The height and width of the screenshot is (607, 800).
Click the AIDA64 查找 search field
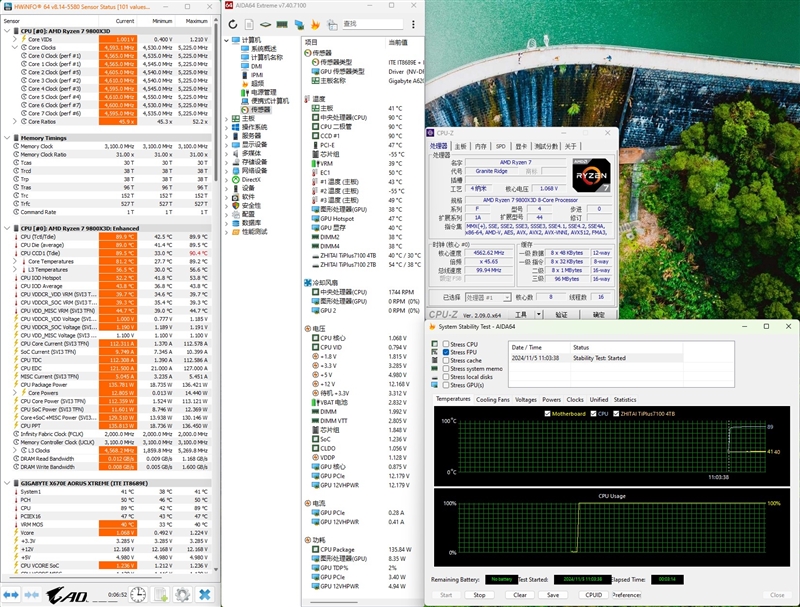tap(372, 24)
